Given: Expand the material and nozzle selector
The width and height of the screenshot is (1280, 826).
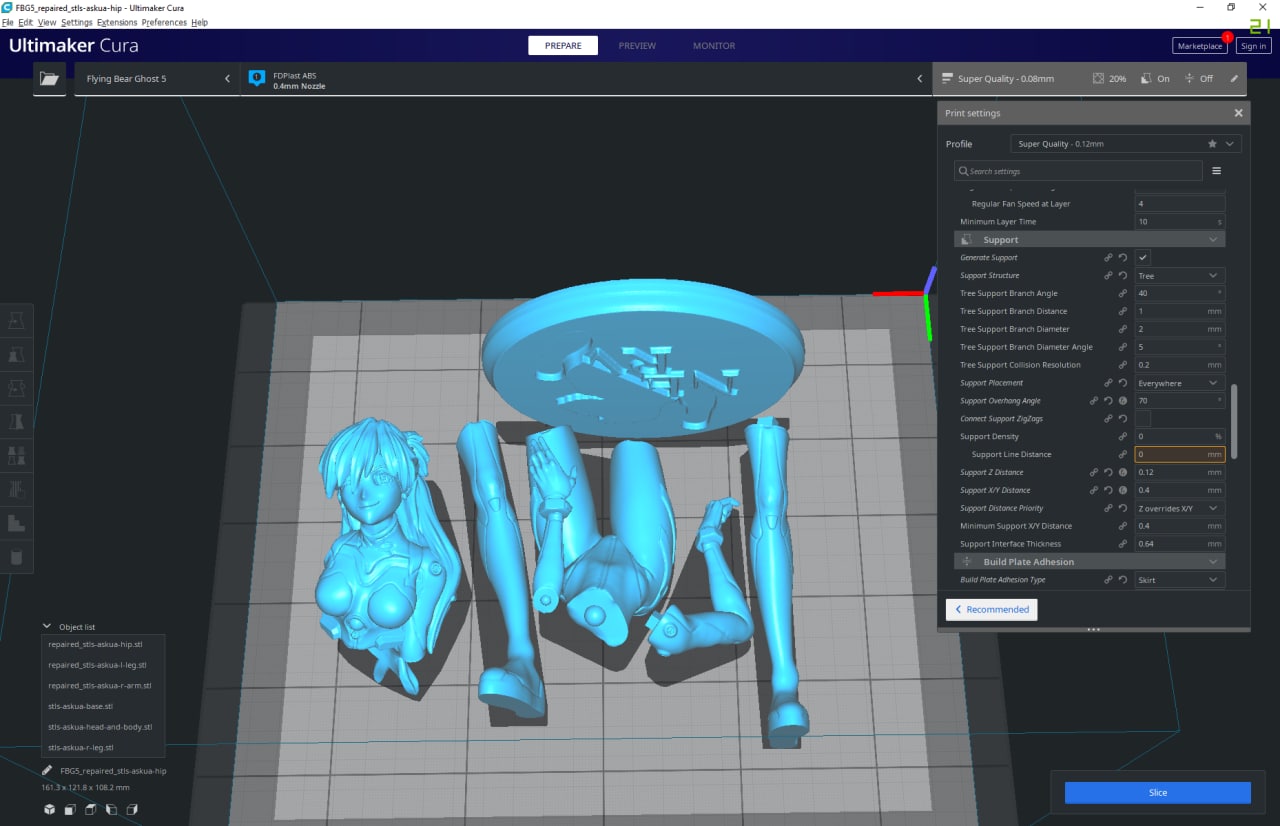Looking at the screenshot, I should (x=586, y=78).
